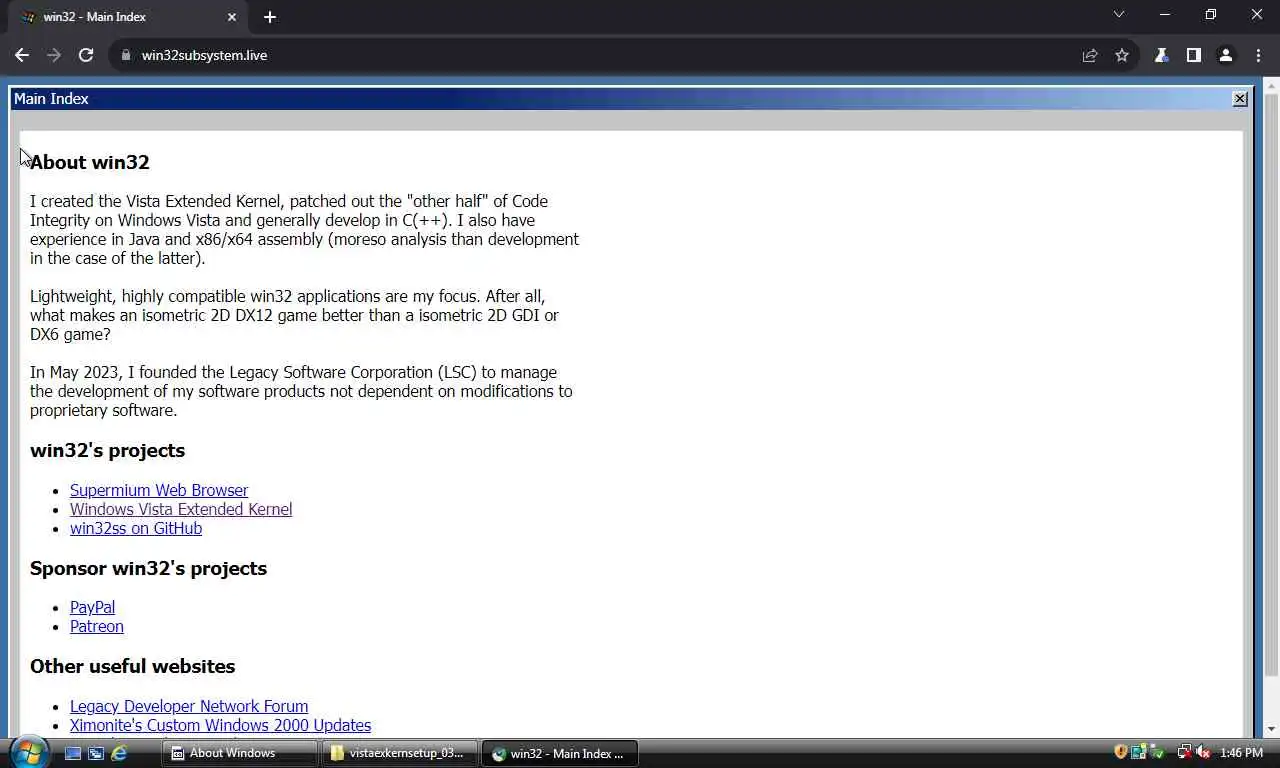Click the 'About win32' heading
This screenshot has width=1280, height=768.
[90, 162]
